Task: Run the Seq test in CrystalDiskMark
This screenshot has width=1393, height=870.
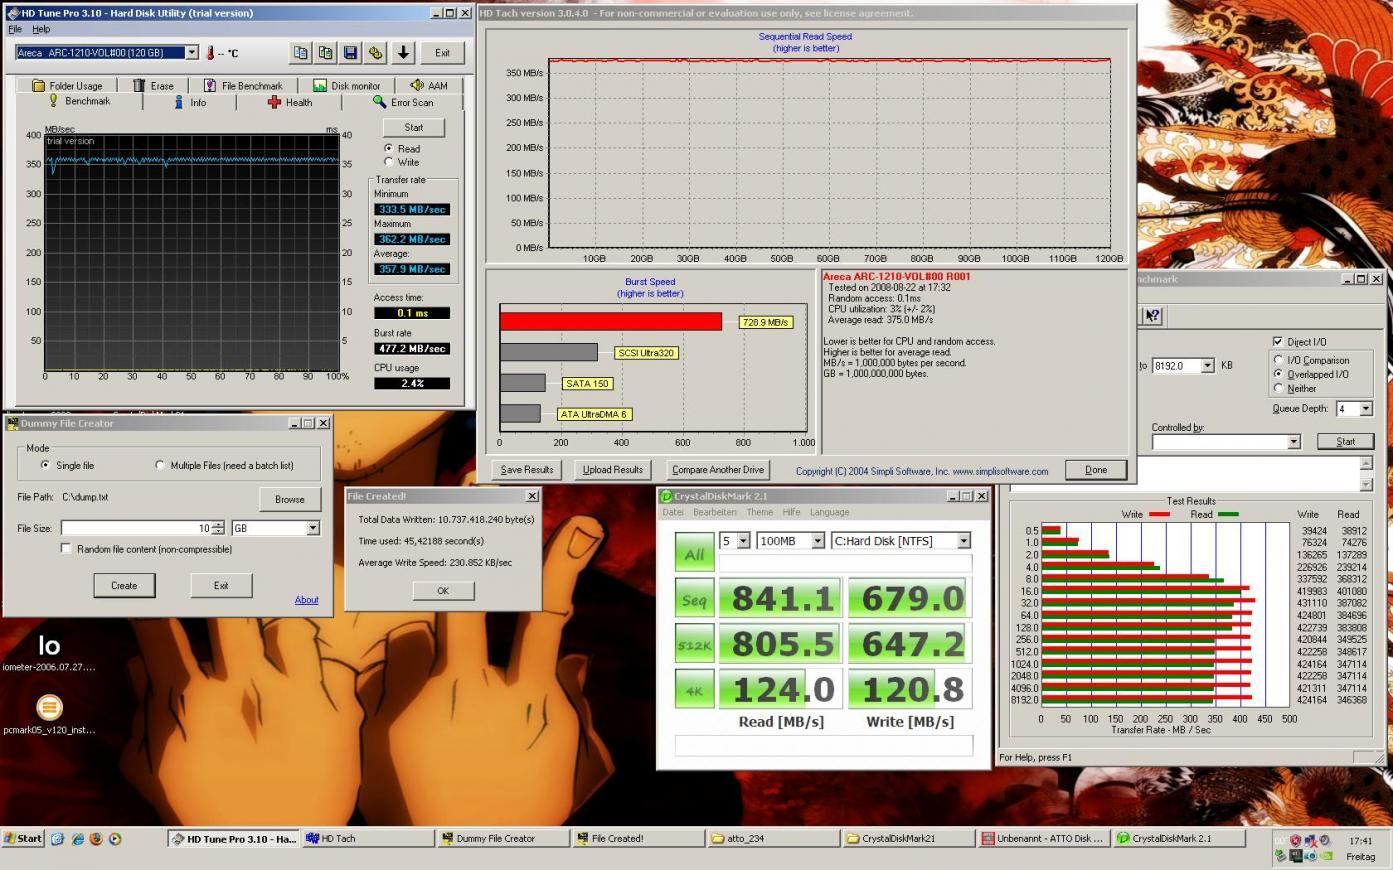Action: [694, 599]
